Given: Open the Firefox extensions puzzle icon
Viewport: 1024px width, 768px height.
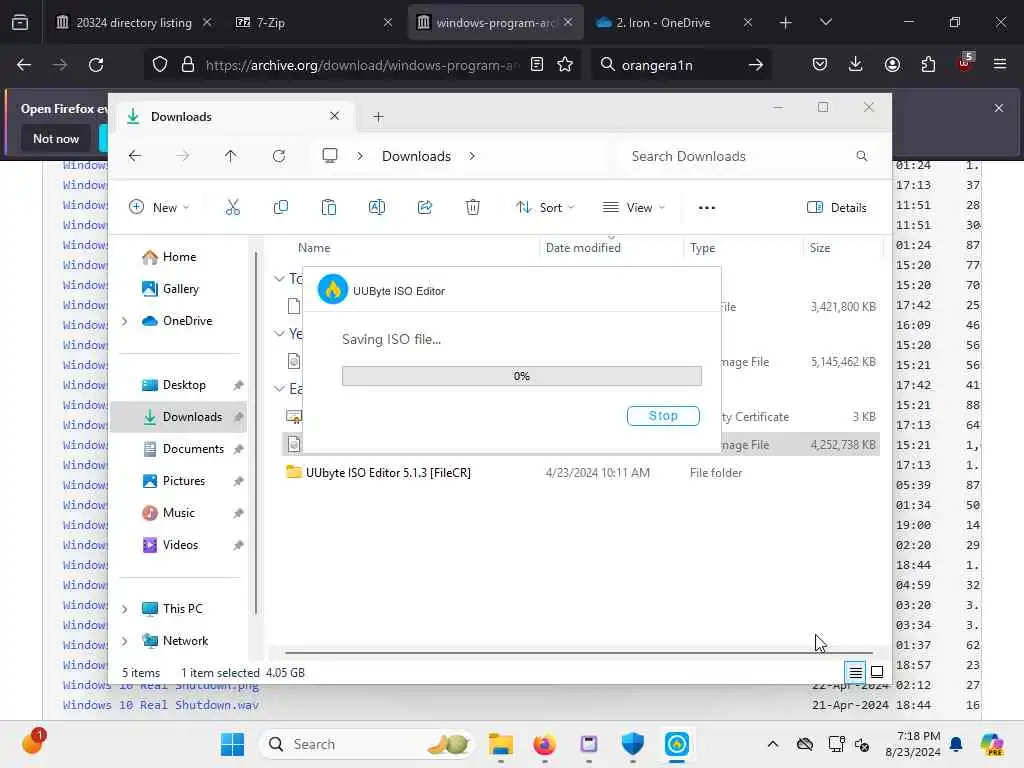Looking at the screenshot, I should click(928, 64).
